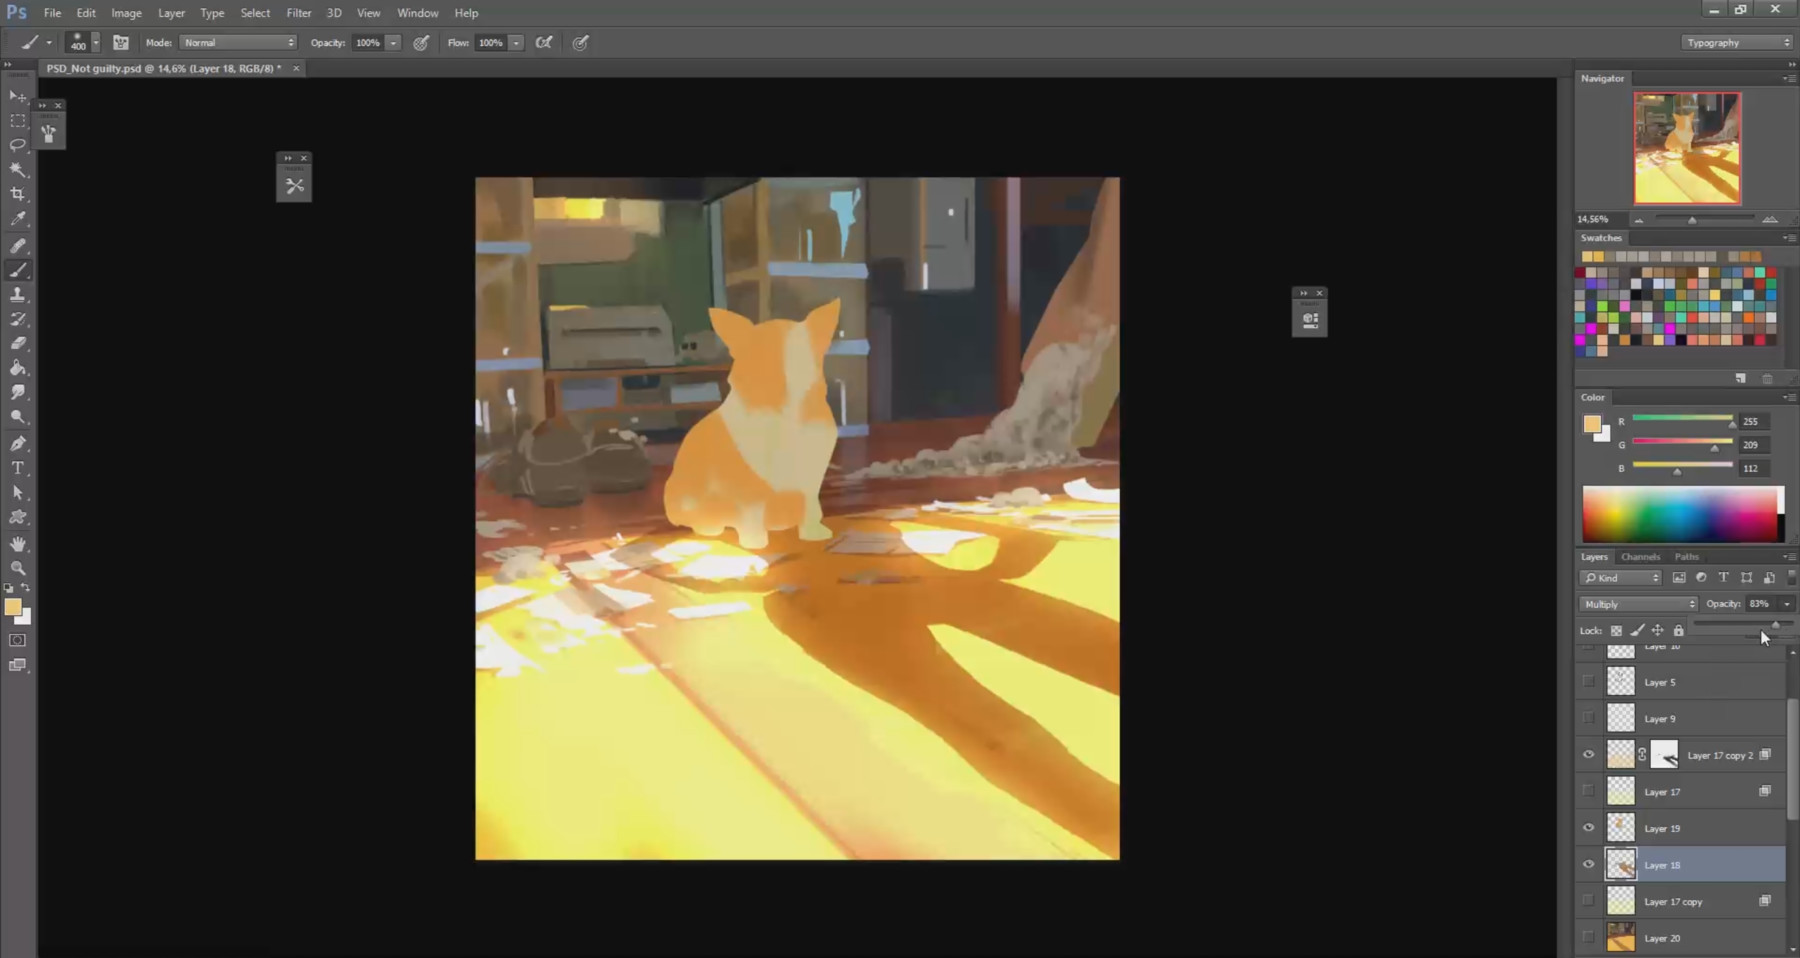Toggle lock position

pyautogui.click(x=1657, y=630)
